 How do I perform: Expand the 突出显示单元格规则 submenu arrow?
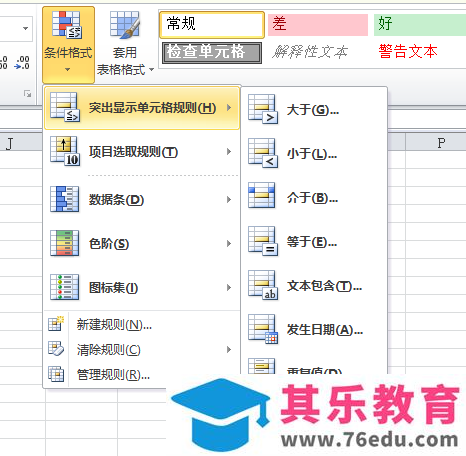point(229,108)
